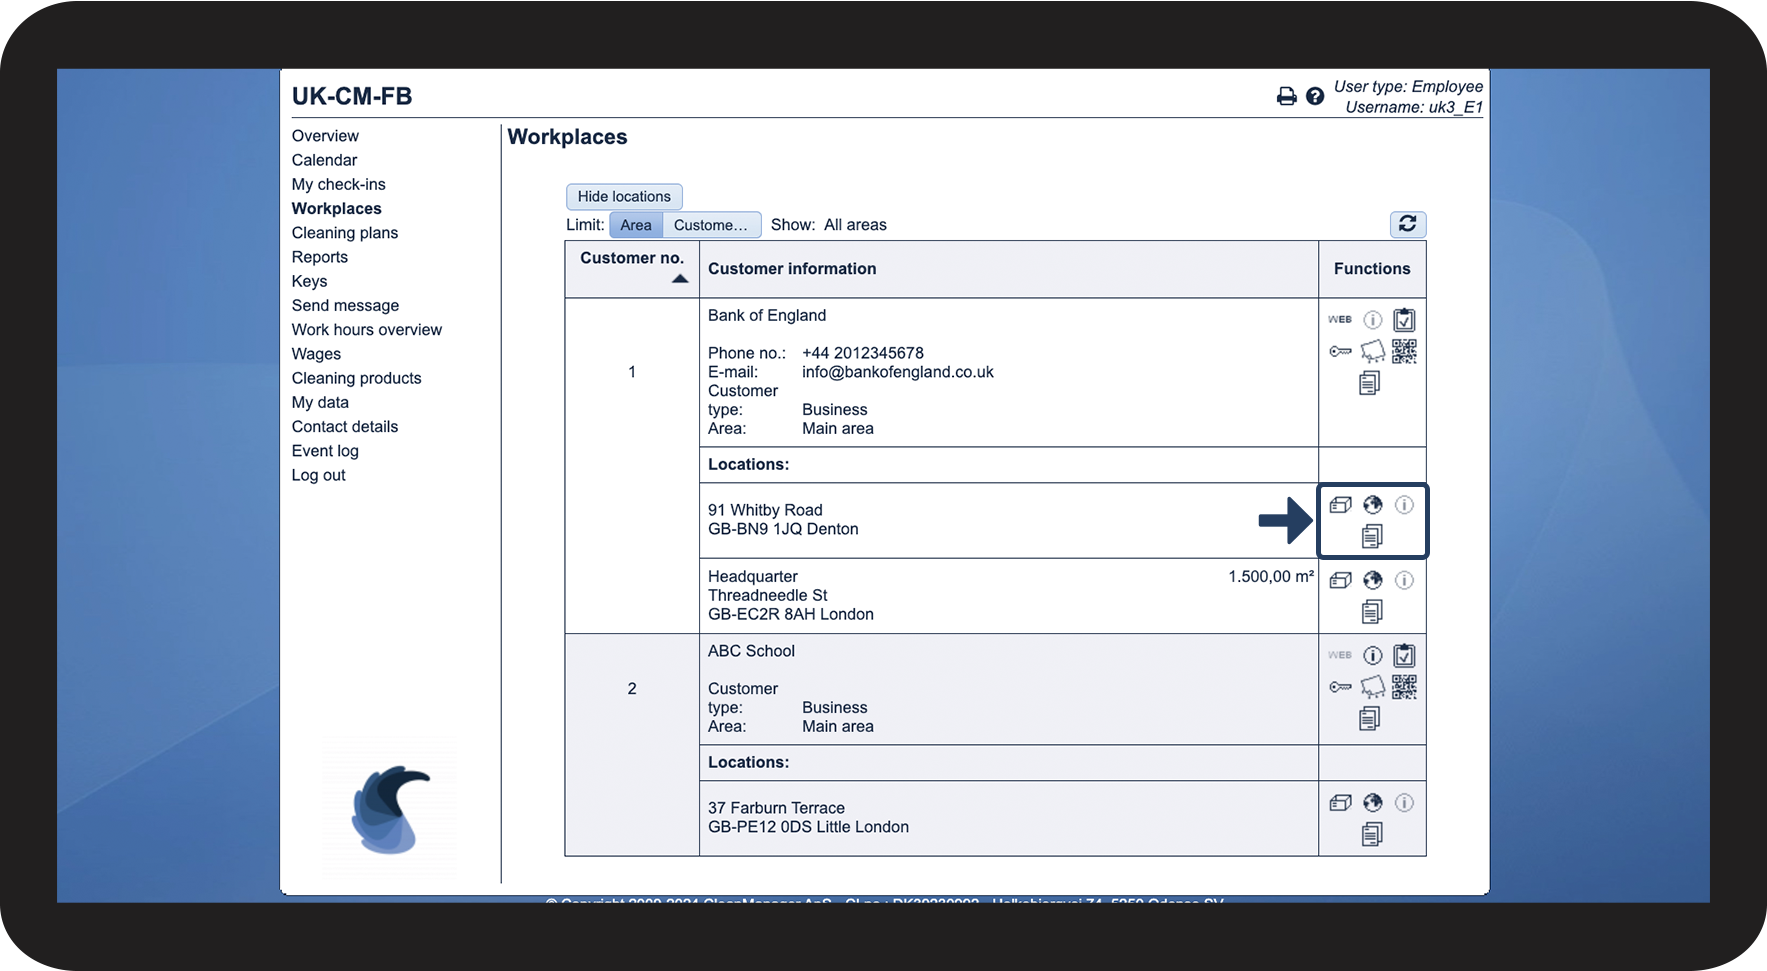The image size is (1767, 971).
Task: Click the Log out link
Action: (x=319, y=475)
